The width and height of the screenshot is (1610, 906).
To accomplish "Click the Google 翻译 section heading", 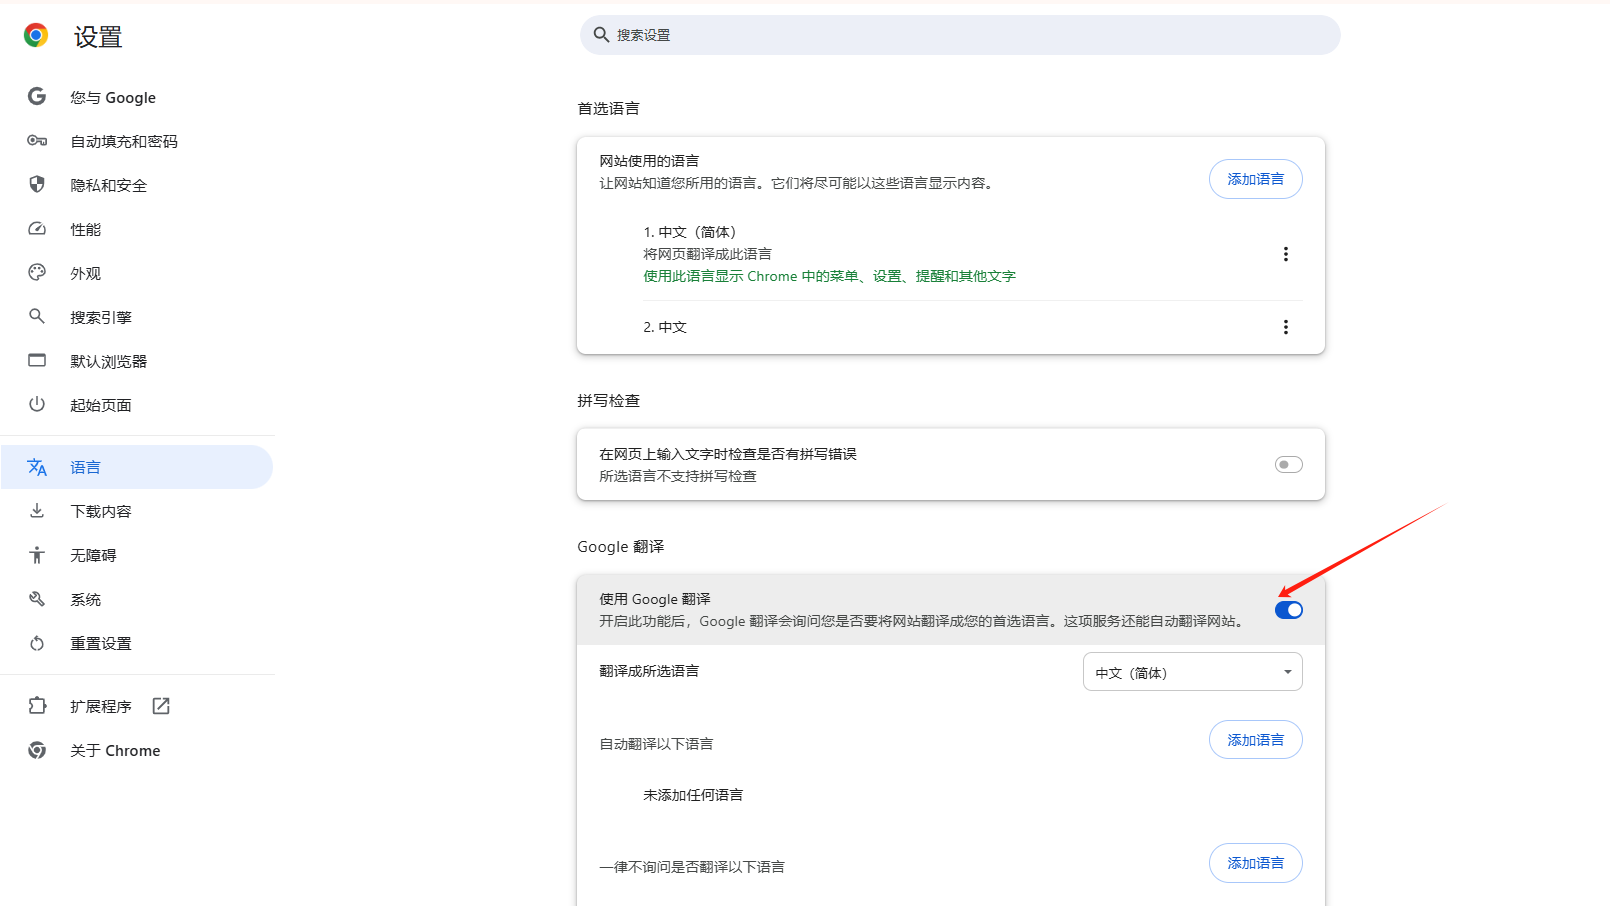I will pyautogui.click(x=621, y=546).
